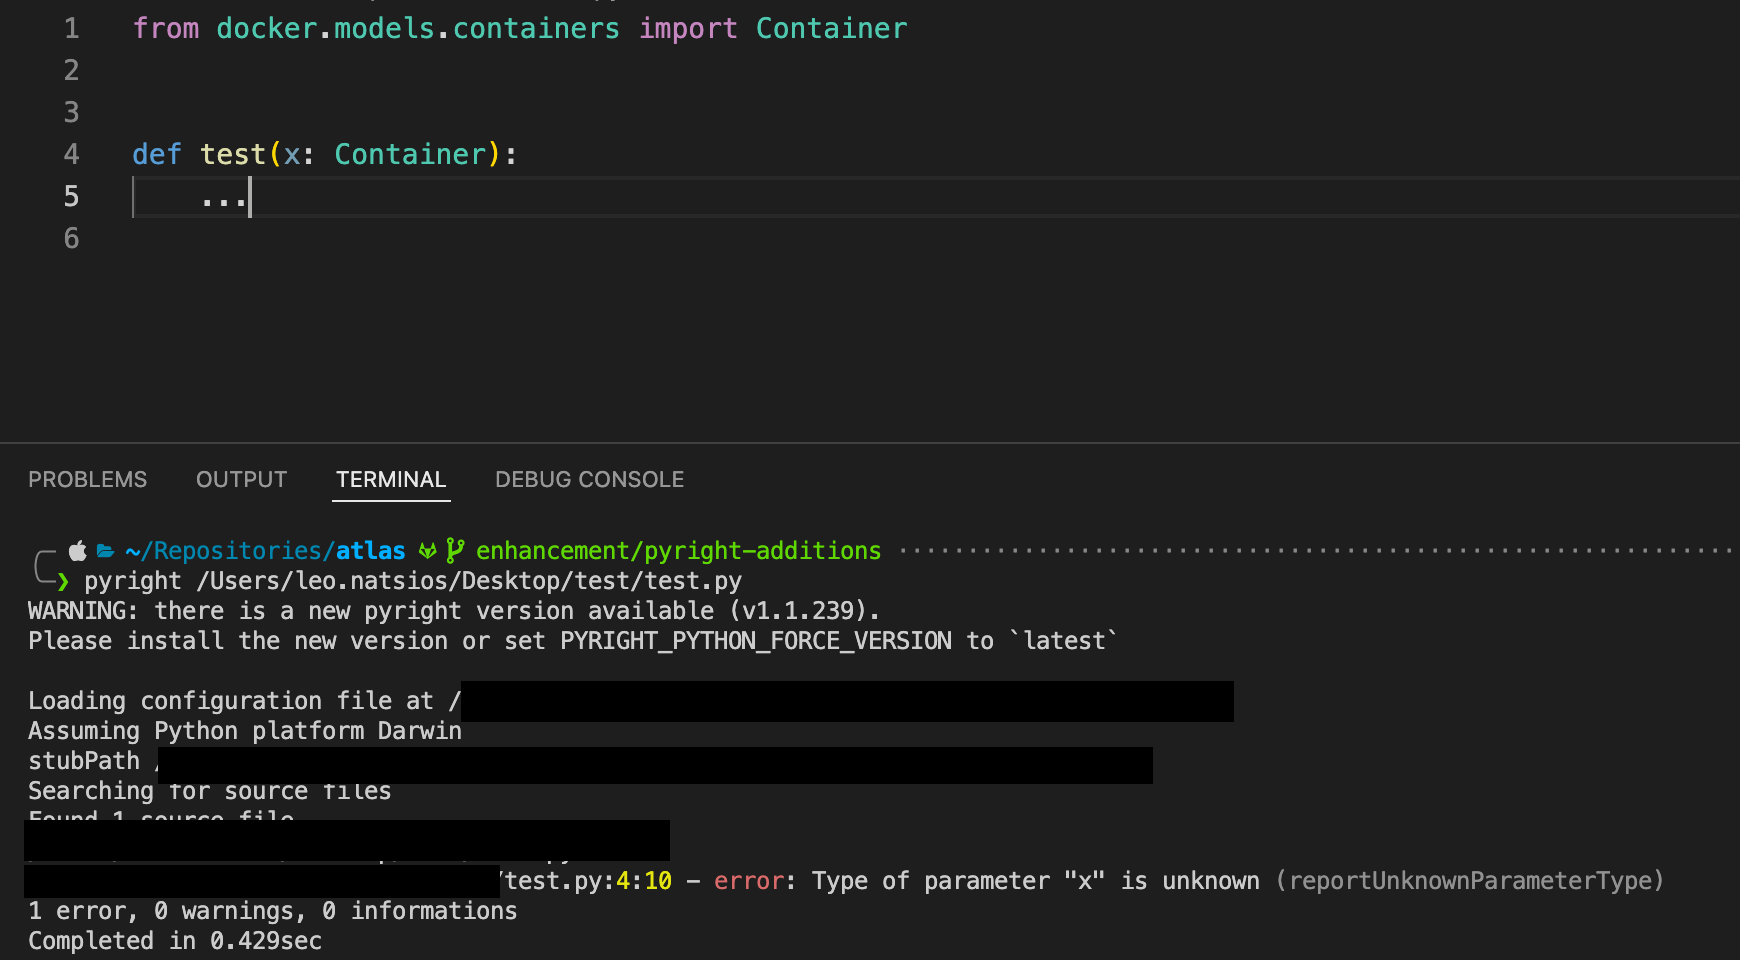
Task: Click the pyright command in the terminal
Action: coord(132,580)
